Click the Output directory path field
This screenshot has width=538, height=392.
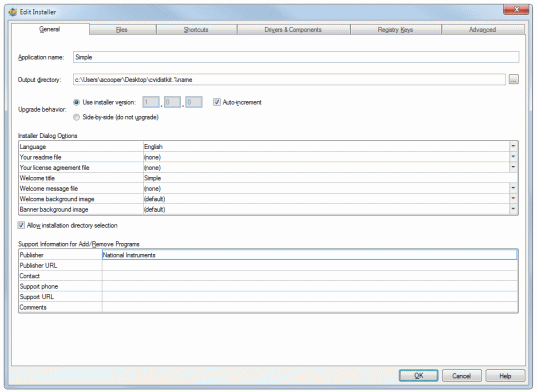(289, 80)
